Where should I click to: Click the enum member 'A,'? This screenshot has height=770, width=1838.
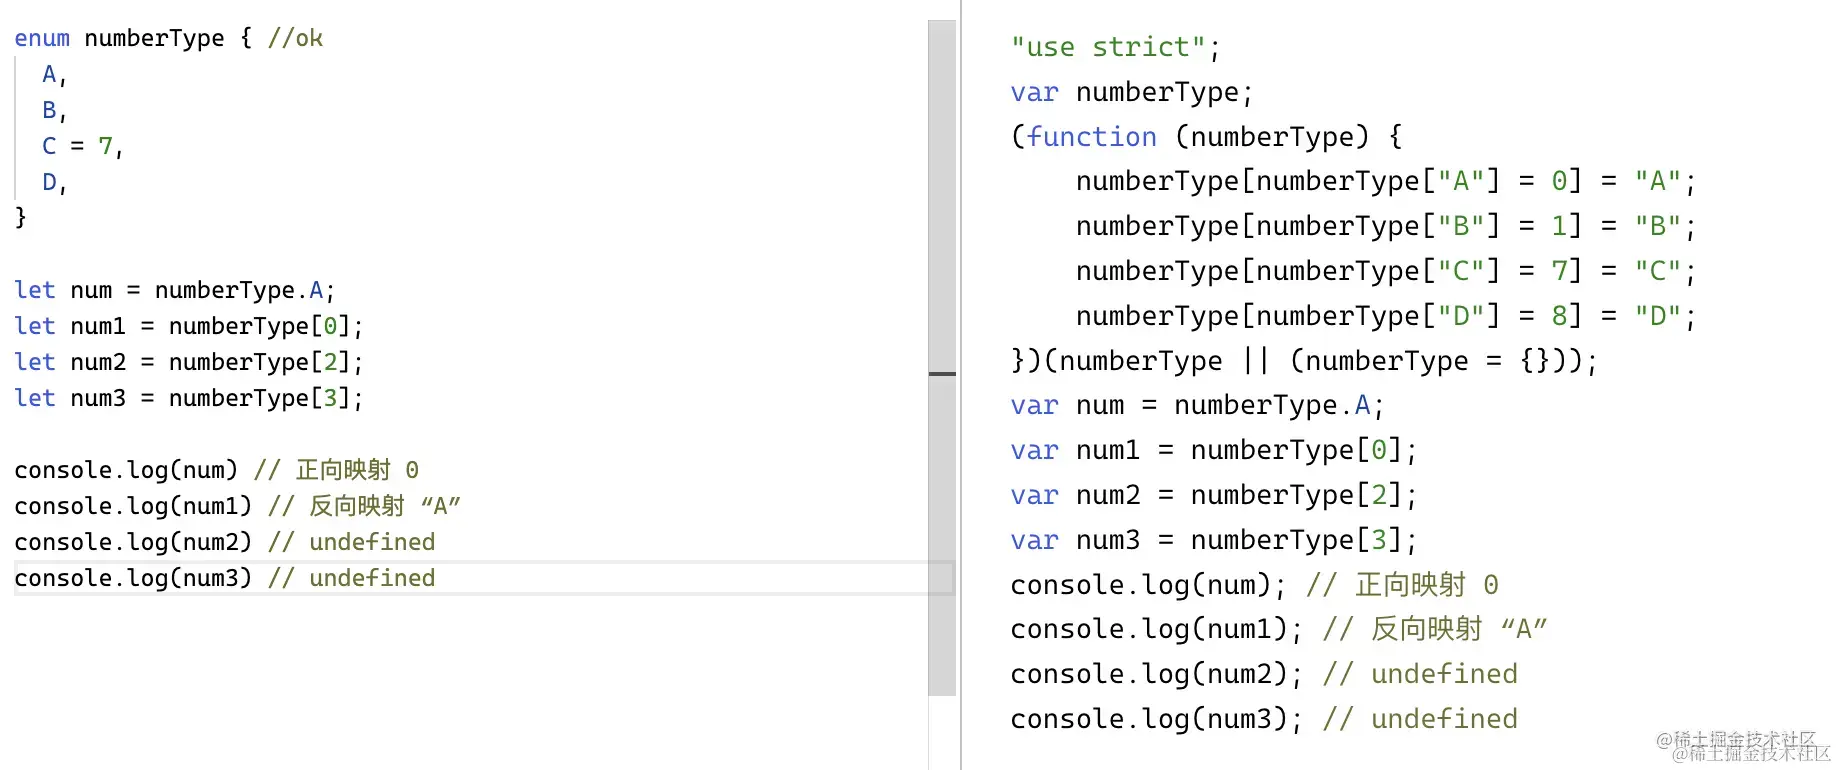point(54,74)
